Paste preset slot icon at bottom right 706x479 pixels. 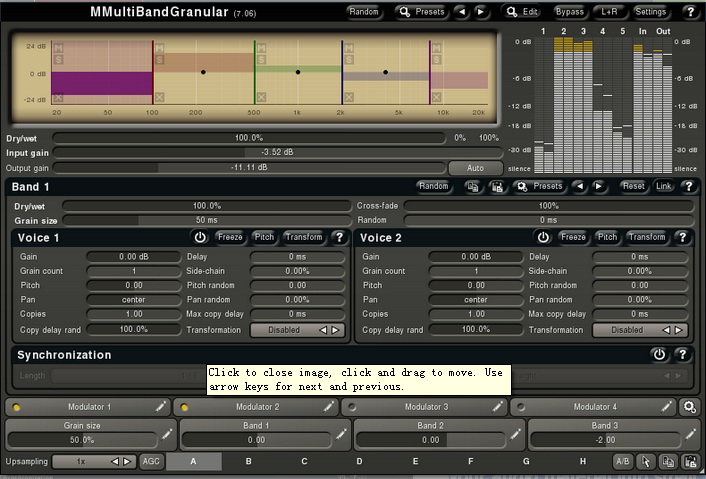point(690,461)
